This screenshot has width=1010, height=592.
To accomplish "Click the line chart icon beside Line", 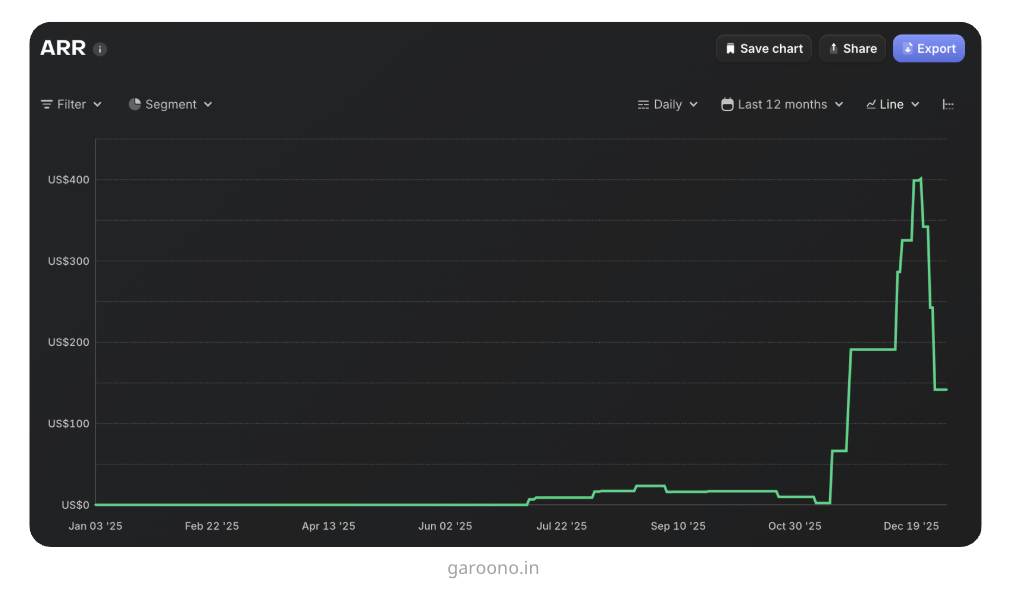I will pos(871,104).
